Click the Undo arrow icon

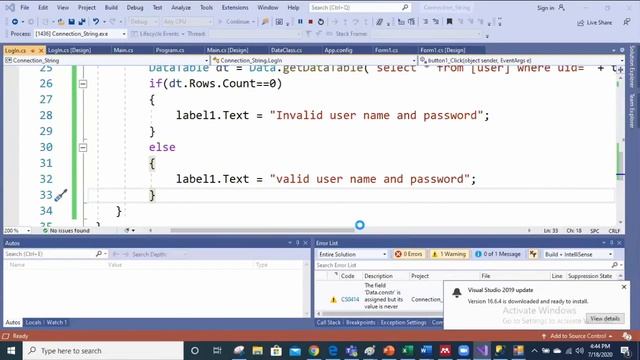(x=96, y=22)
